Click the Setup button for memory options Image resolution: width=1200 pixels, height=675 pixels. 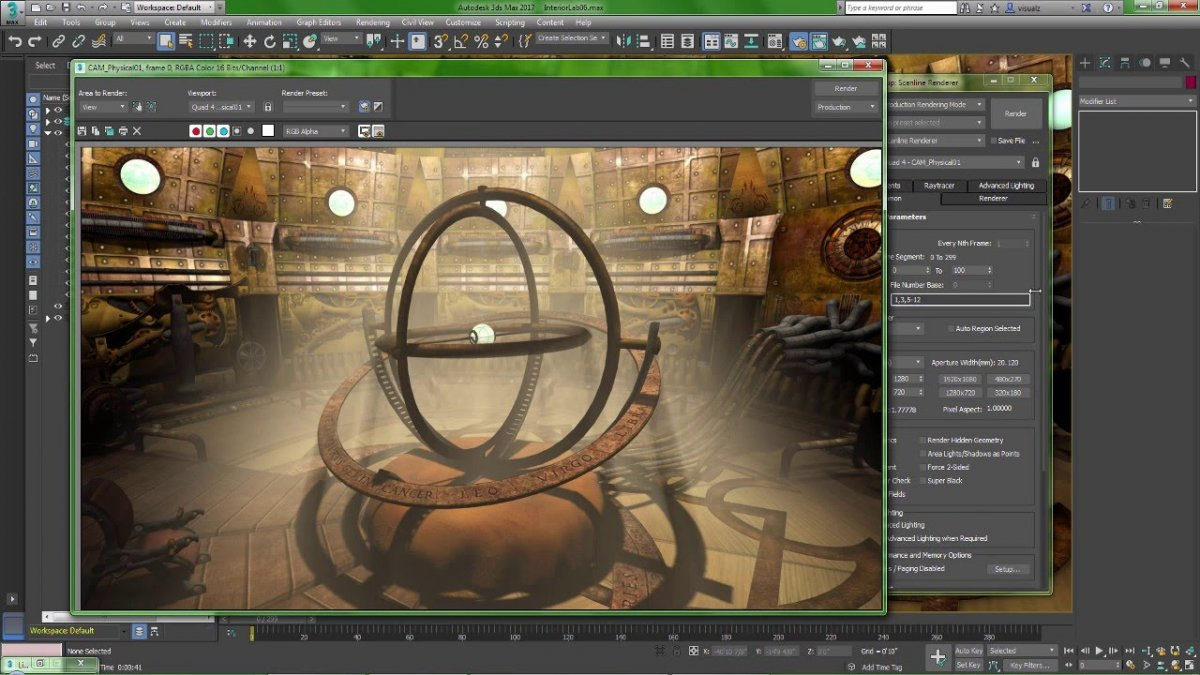[1009, 568]
